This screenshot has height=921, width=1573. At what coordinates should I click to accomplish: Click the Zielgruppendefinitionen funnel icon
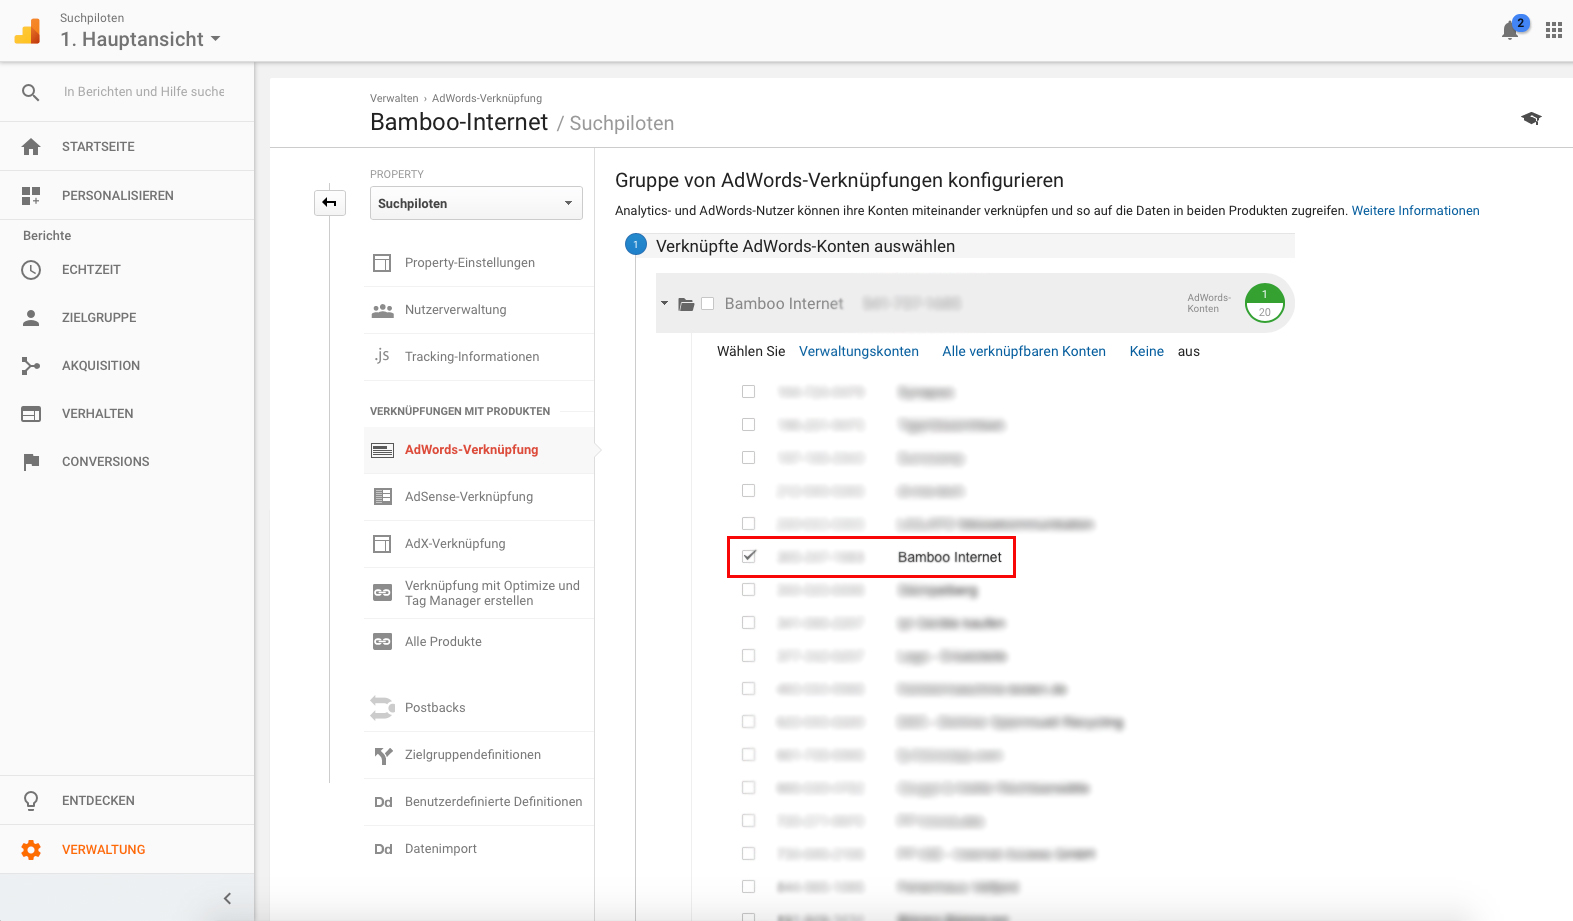click(383, 756)
